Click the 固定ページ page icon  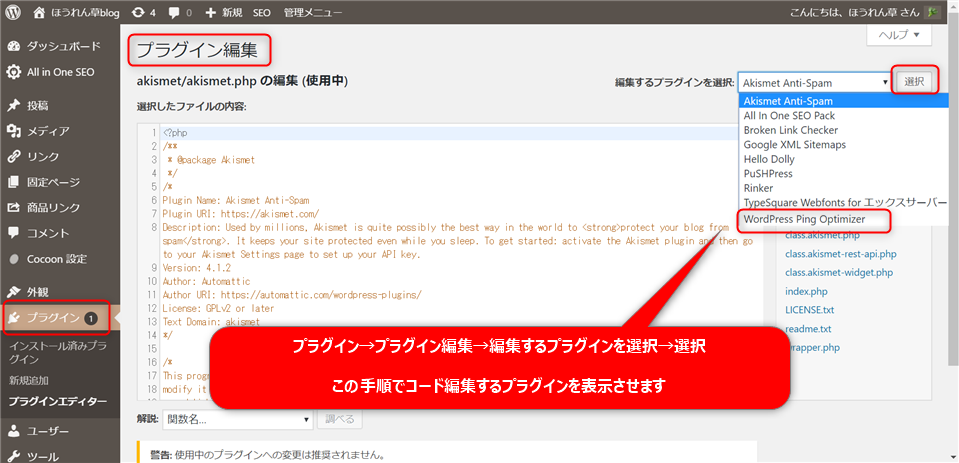tap(14, 182)
